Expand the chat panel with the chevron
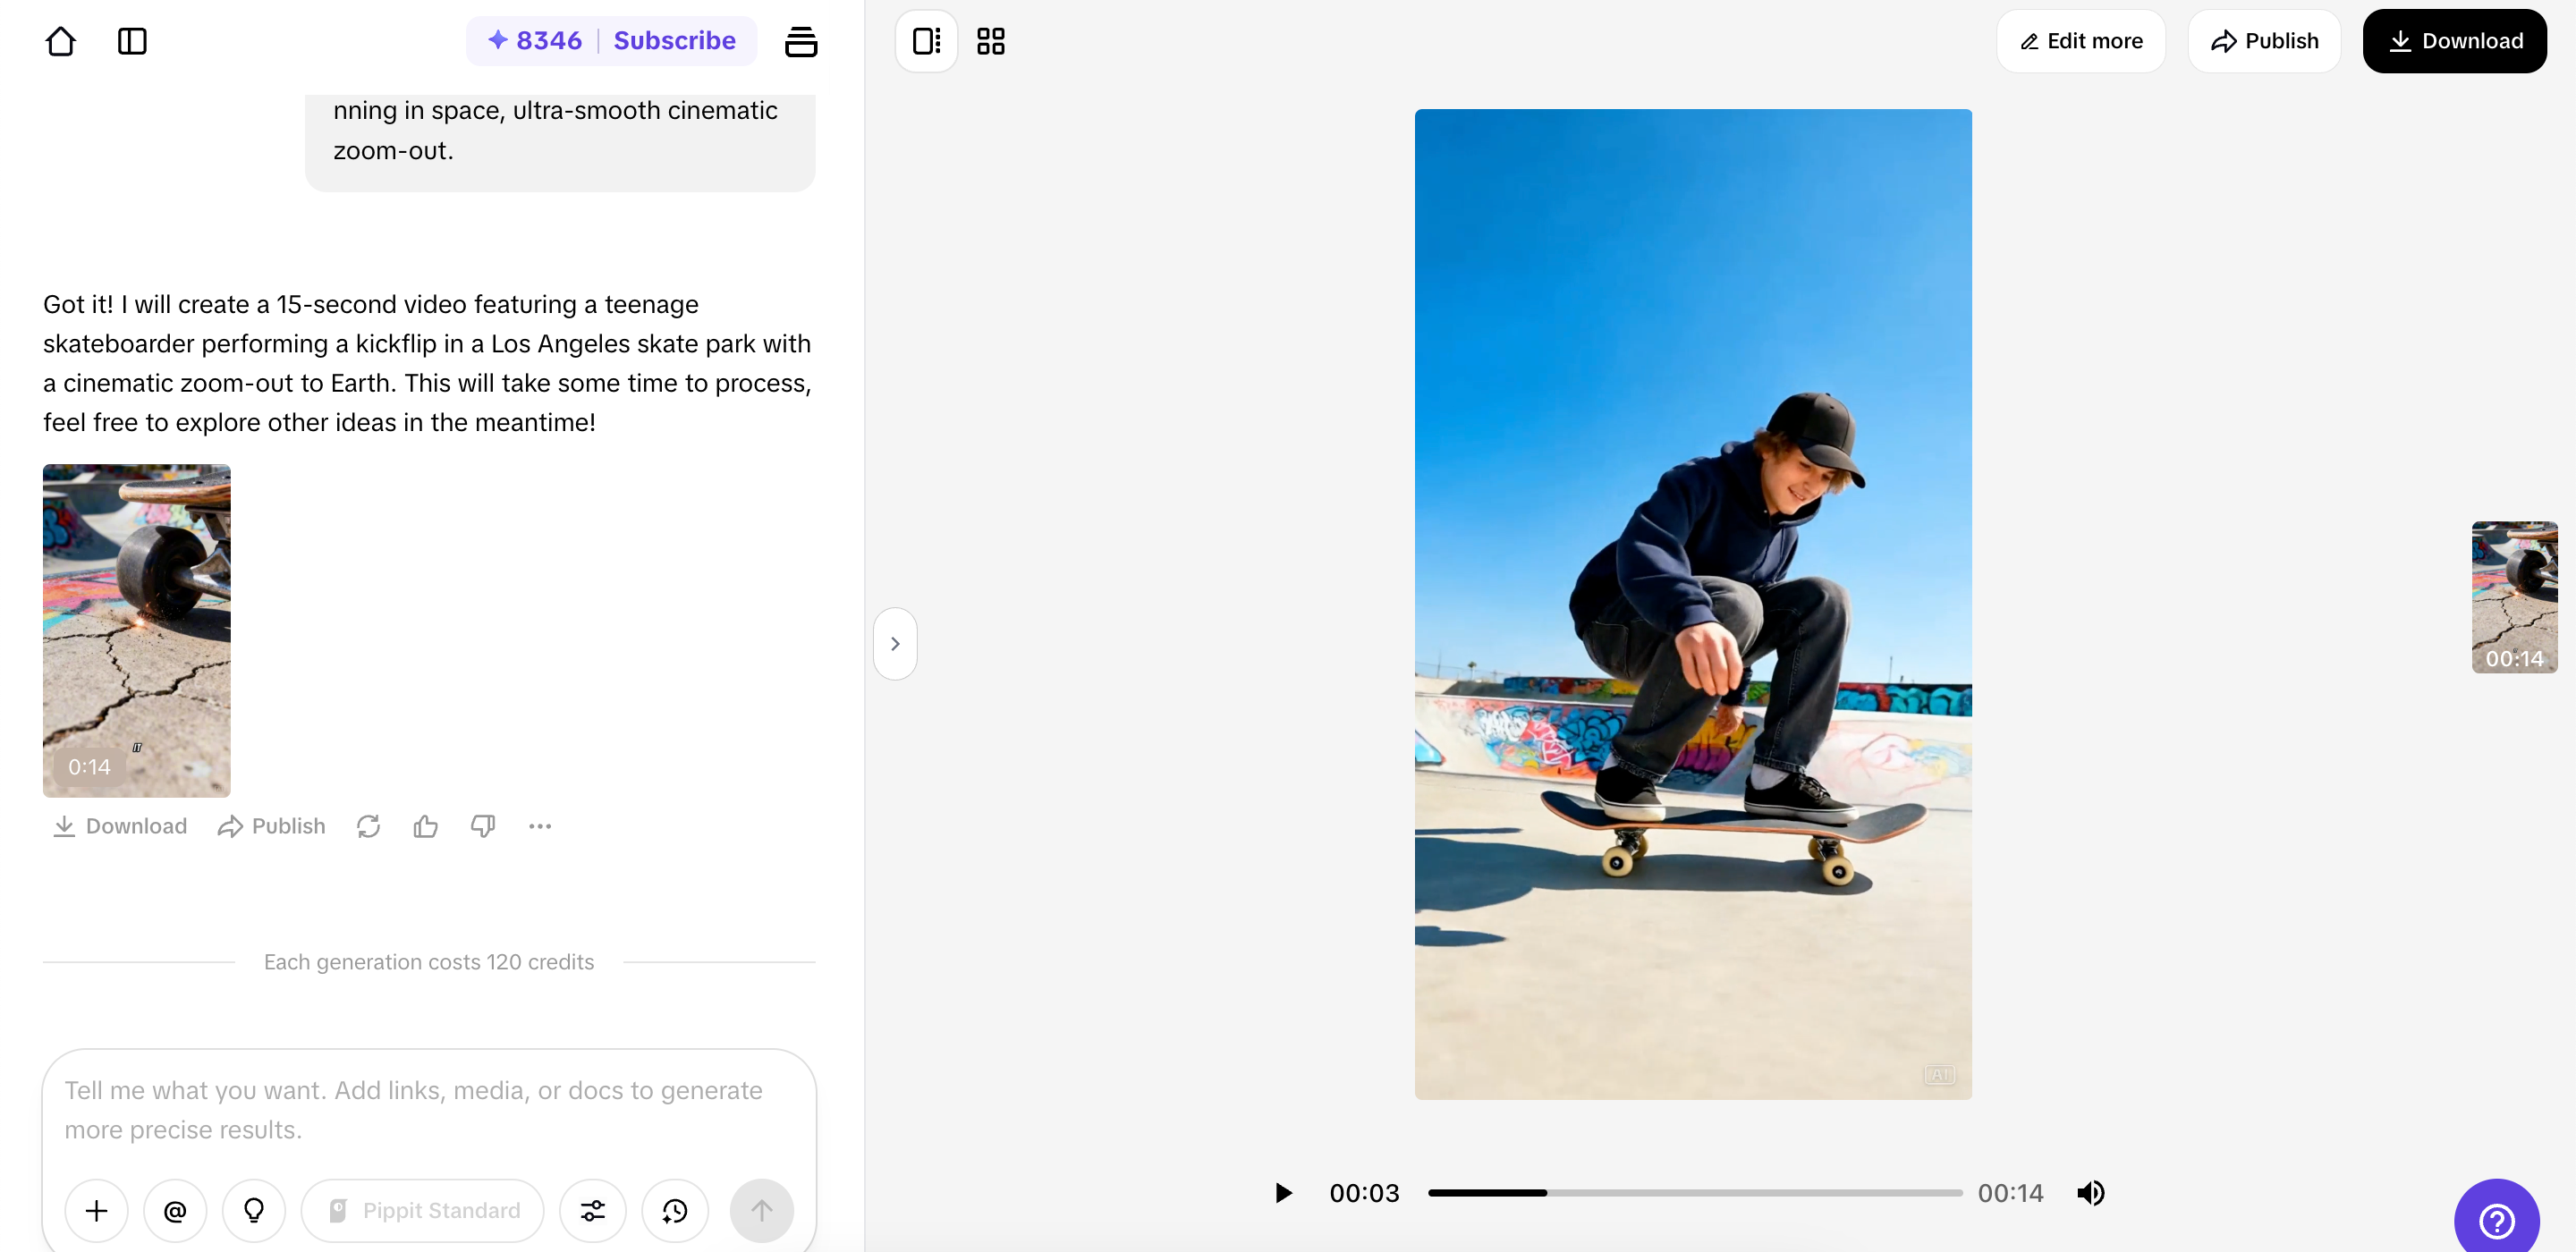Image resolution: width=2576 pixels, height=1252 pixels. coord(895,642)
